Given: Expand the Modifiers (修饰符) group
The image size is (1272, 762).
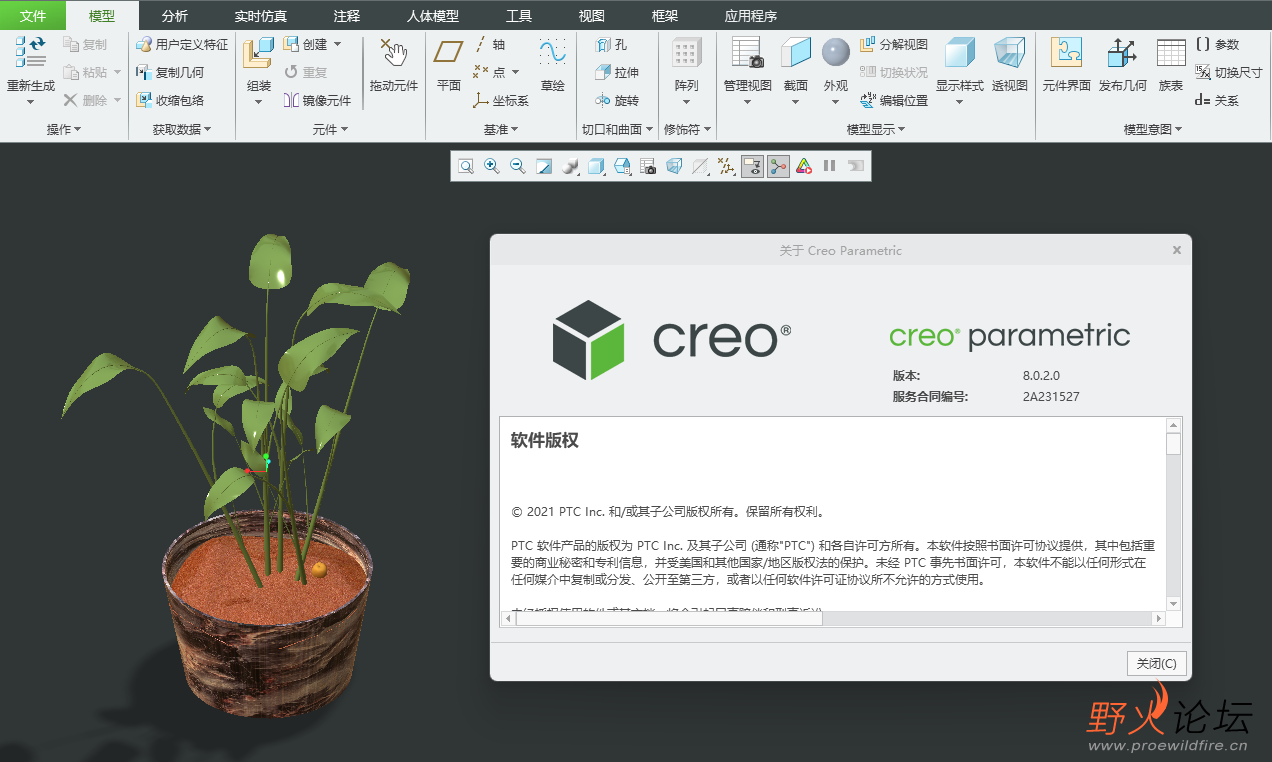Looking at the screenshot, I should (x=687, y=130).
